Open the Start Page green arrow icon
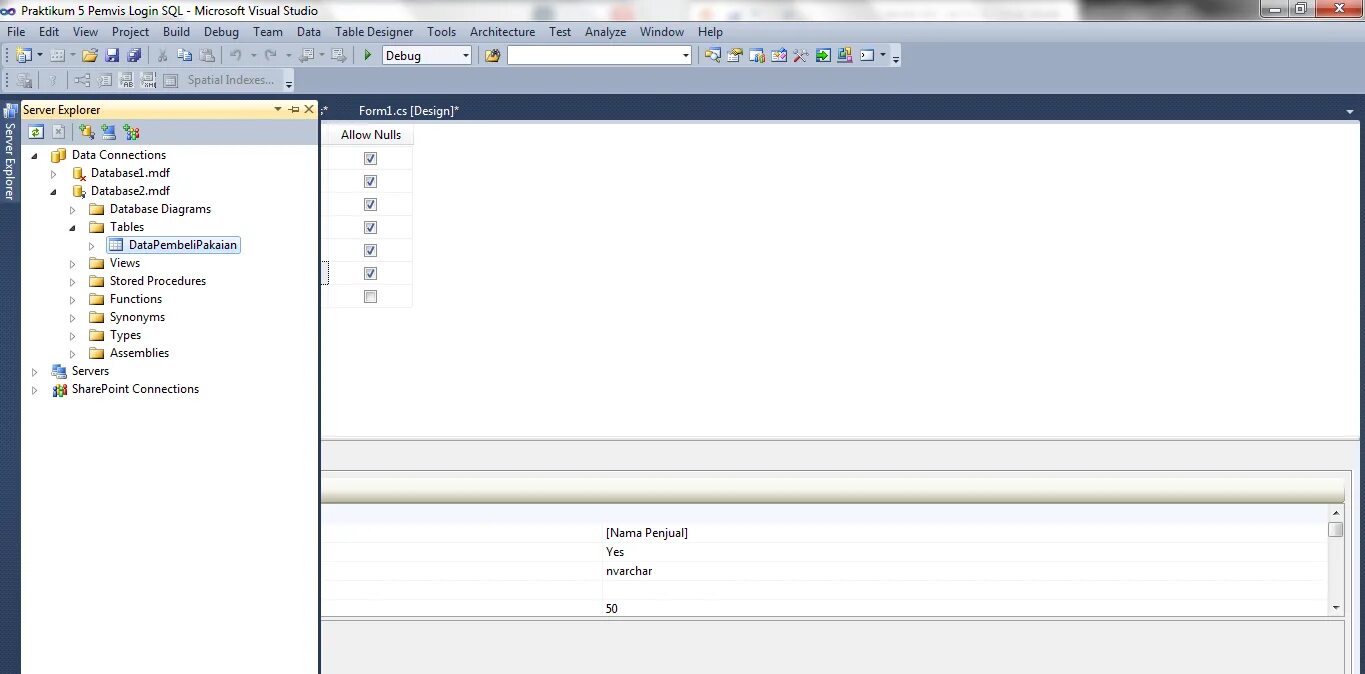 coord(823,55)
